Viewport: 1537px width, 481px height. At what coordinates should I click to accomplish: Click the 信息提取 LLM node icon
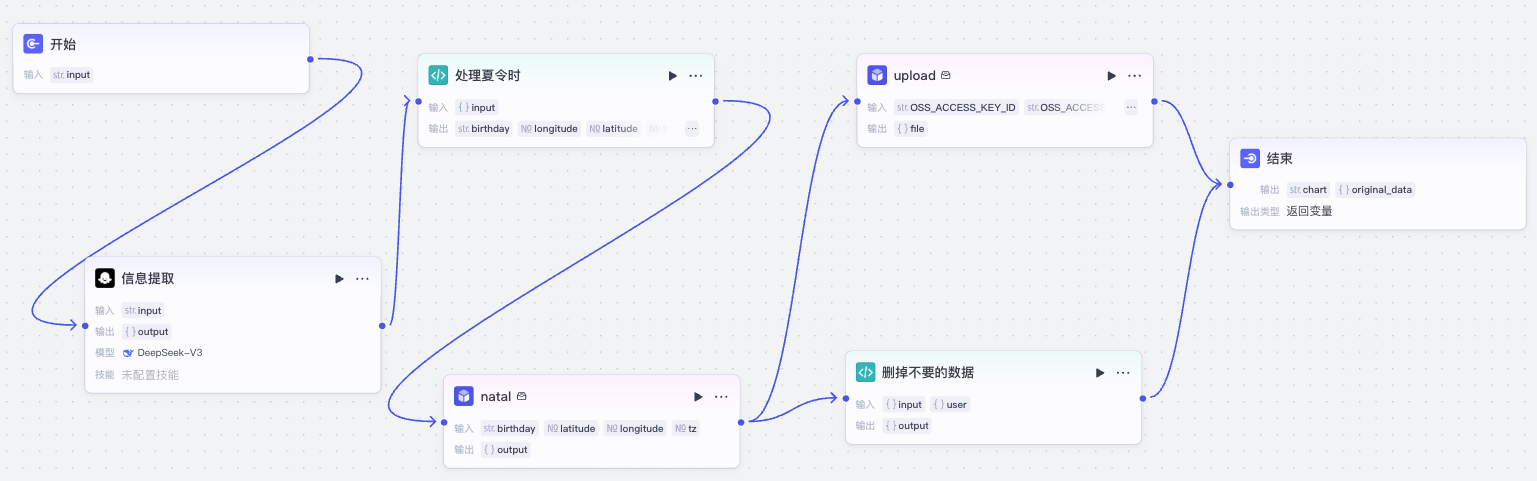[105, 278]
